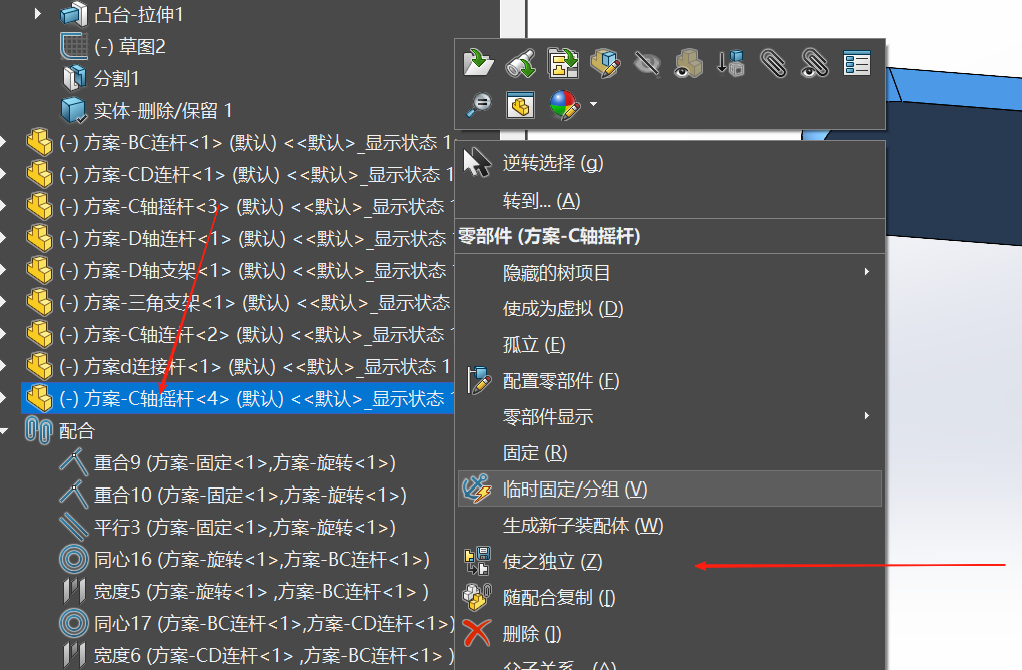The height and width of the screenshot is (670, 1022).
Task: Suppress the component using the down-arrow cube icon
Action: (x=729, y=63)
